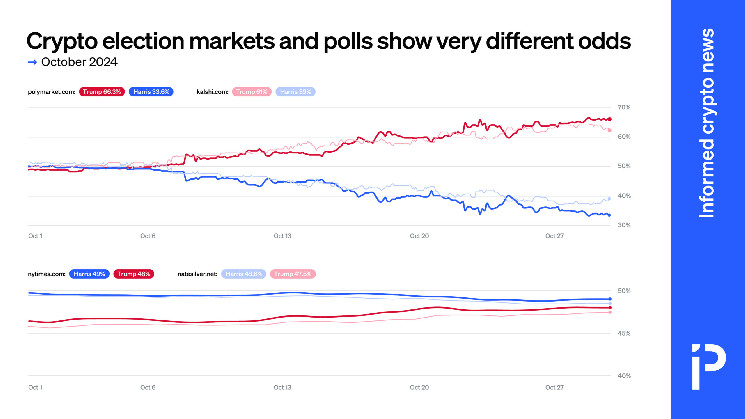
Task: Click the kalshi.com legend label
Action: (209, 91)
